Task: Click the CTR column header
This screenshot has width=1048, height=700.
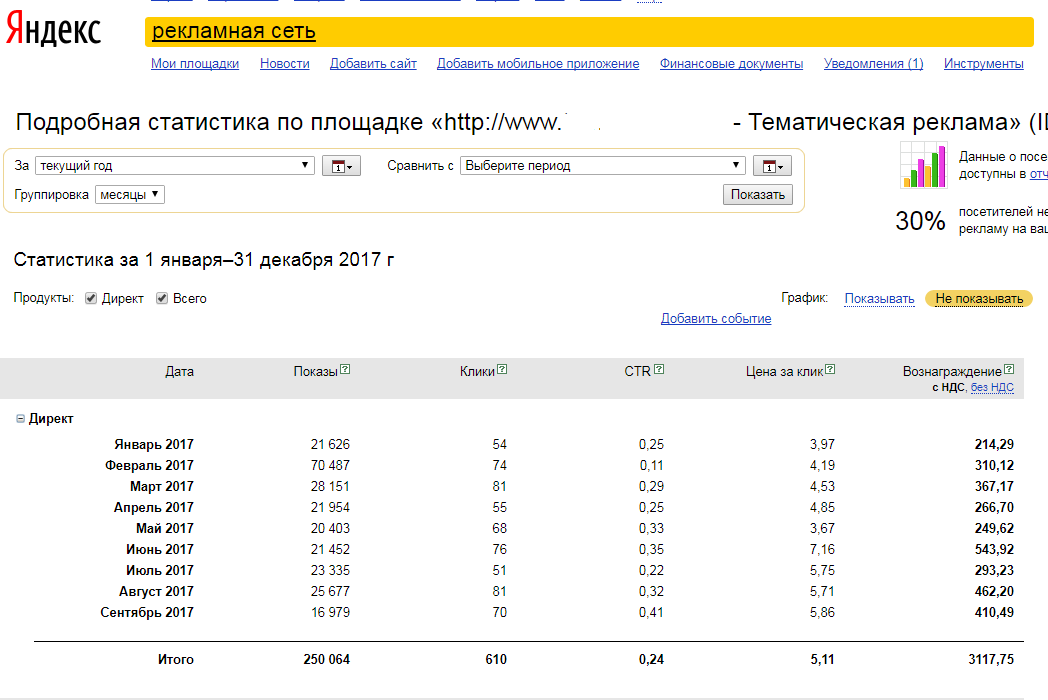Action: 638,372
